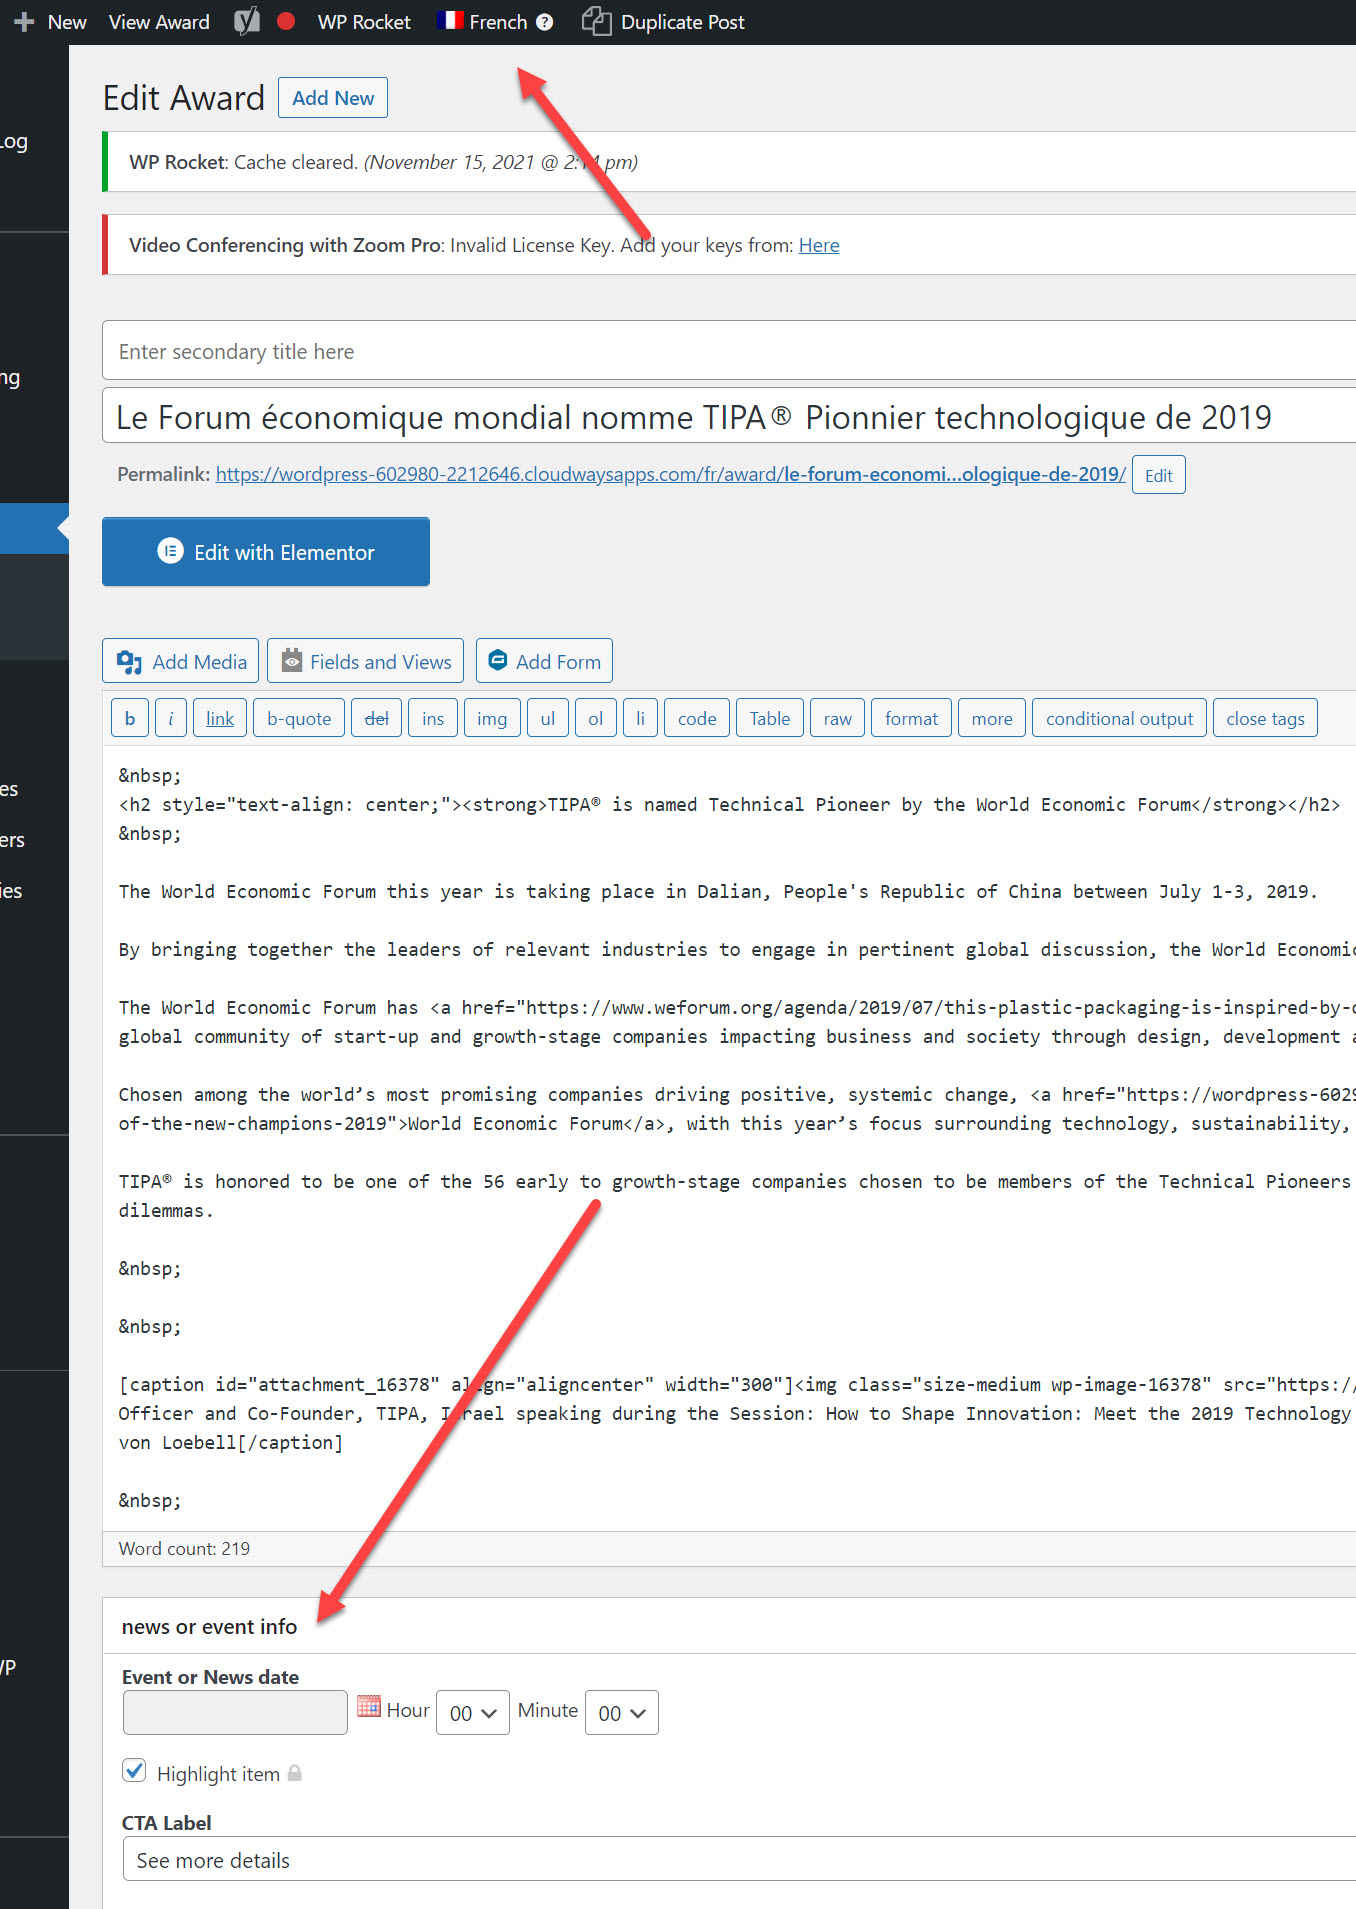Click the plus icon beside New

(24, 22)
